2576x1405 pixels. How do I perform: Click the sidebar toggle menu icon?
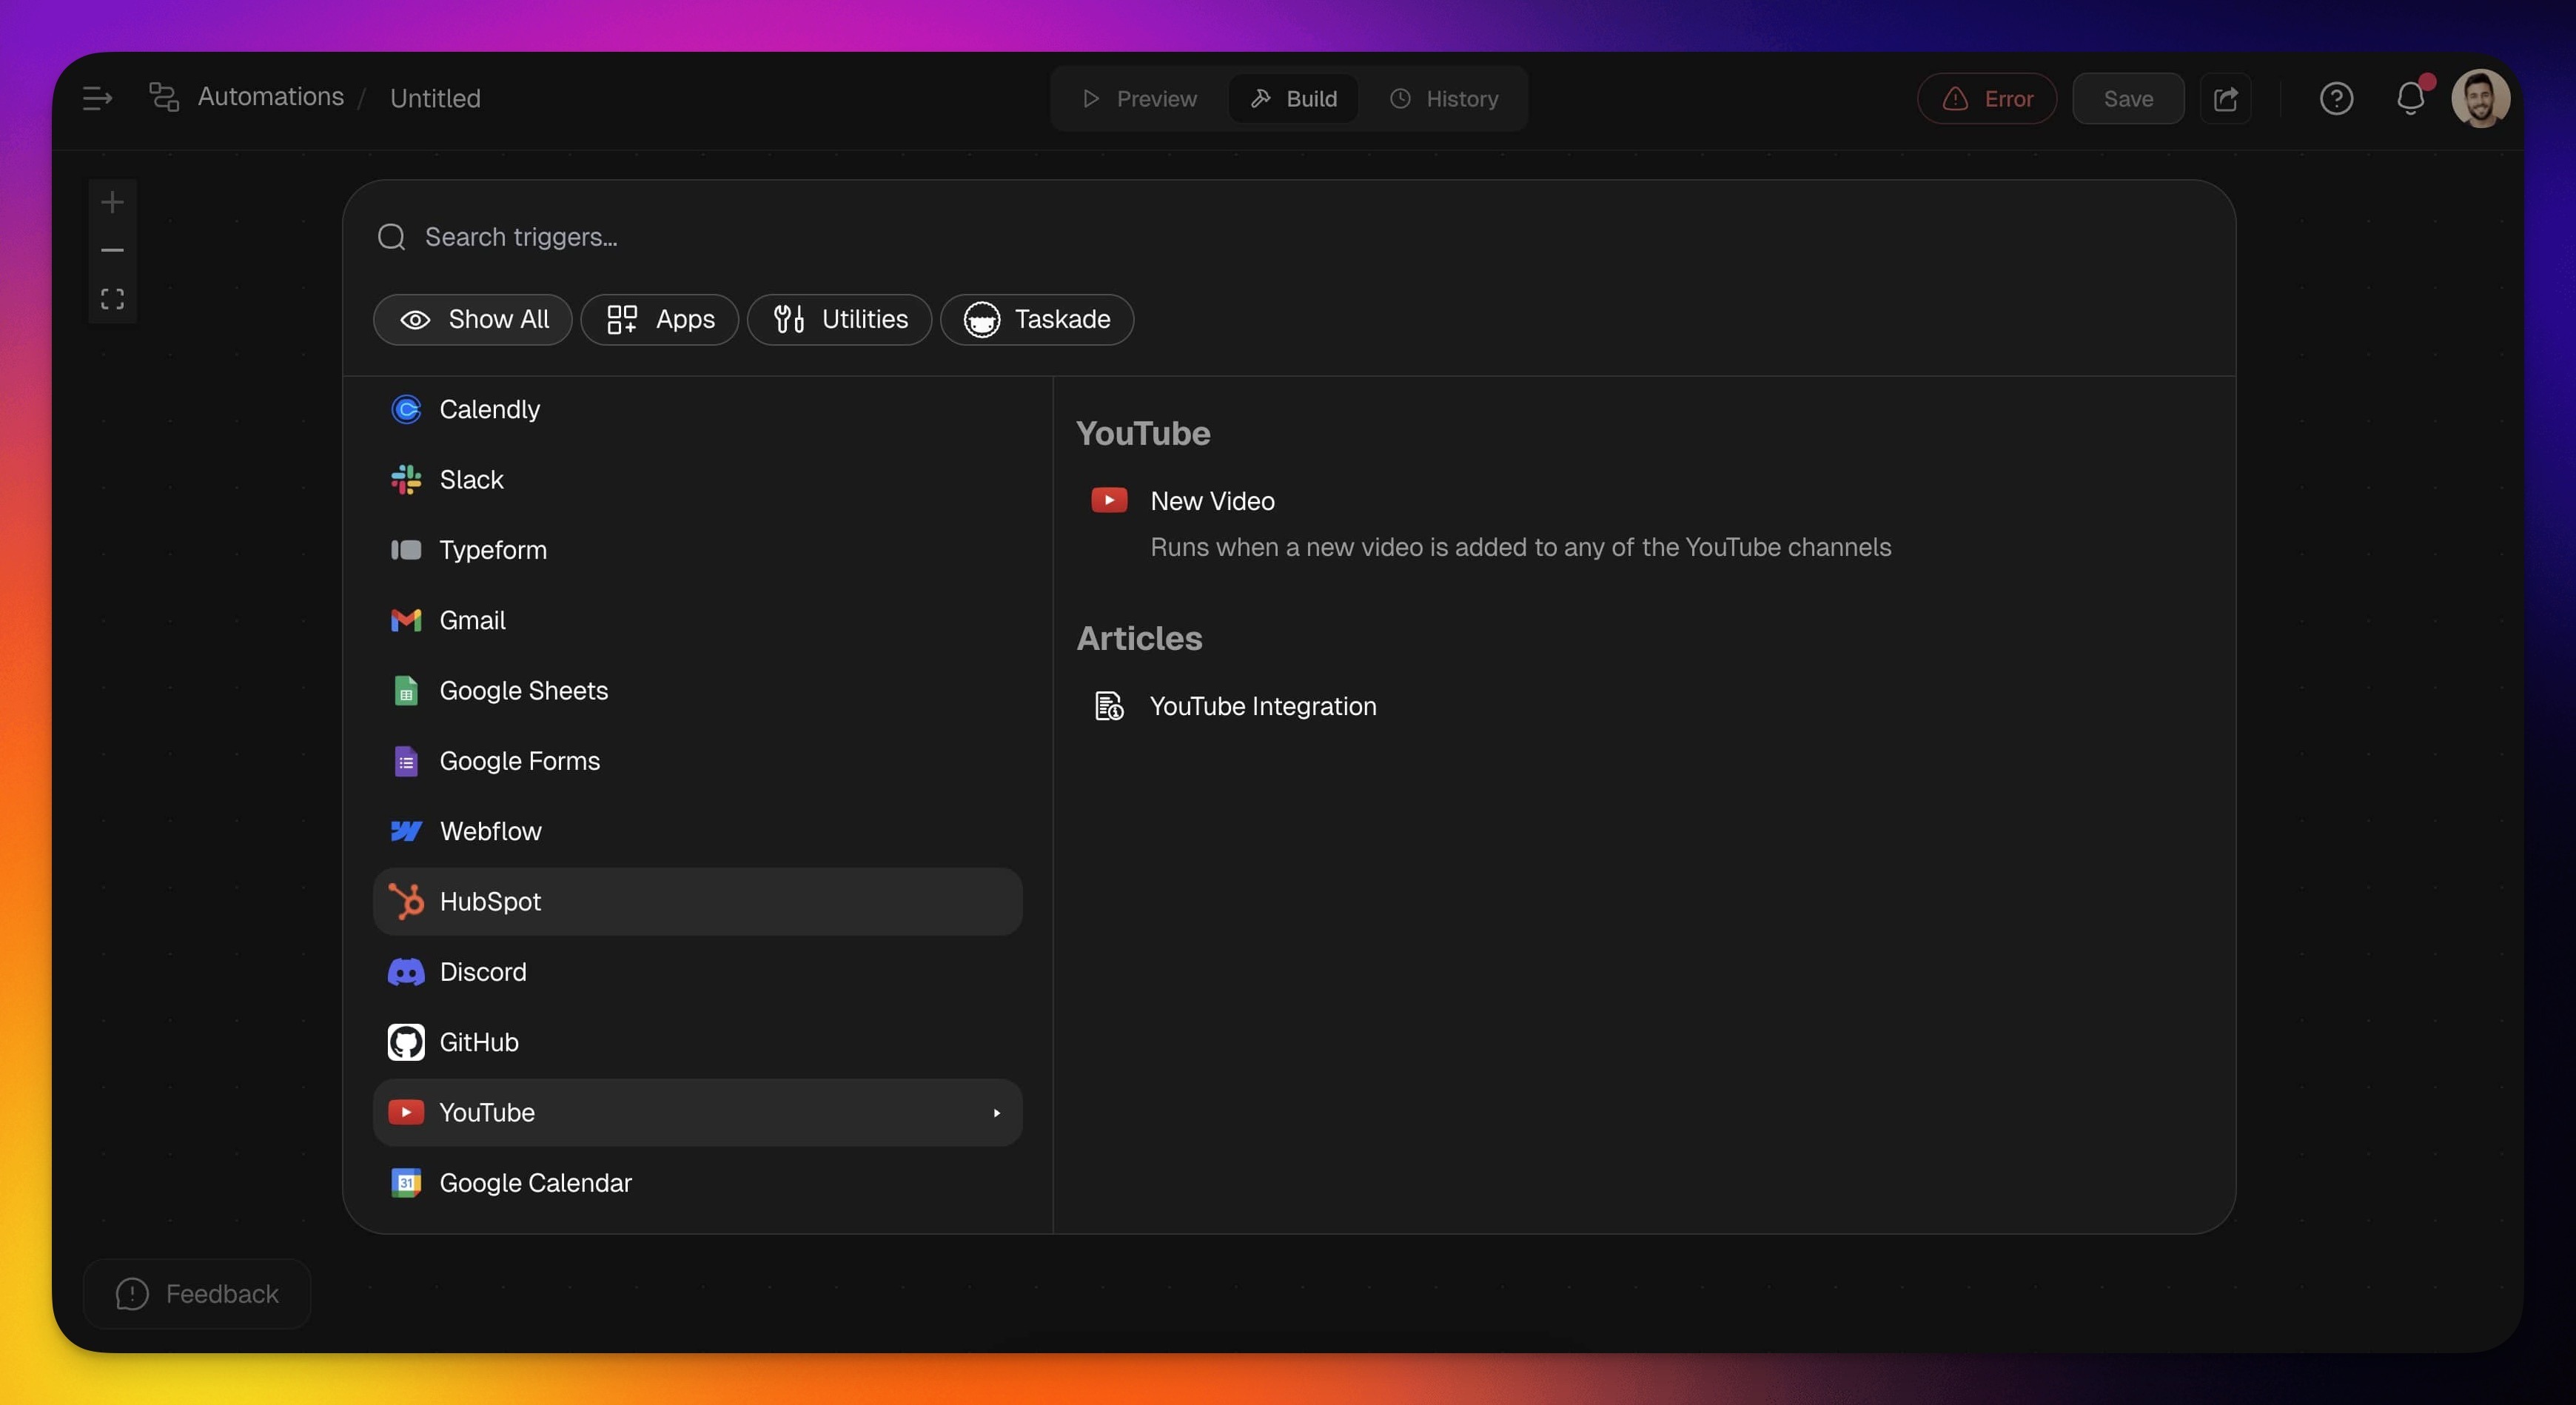coord(97,98)
